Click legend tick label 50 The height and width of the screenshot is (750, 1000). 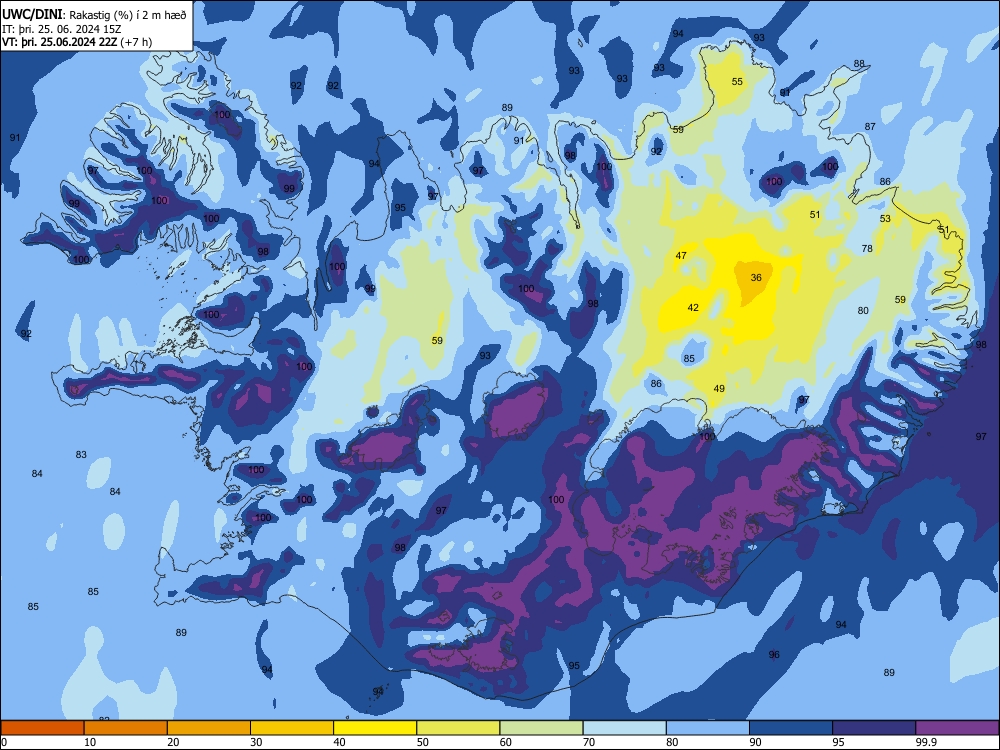[423, 742]
